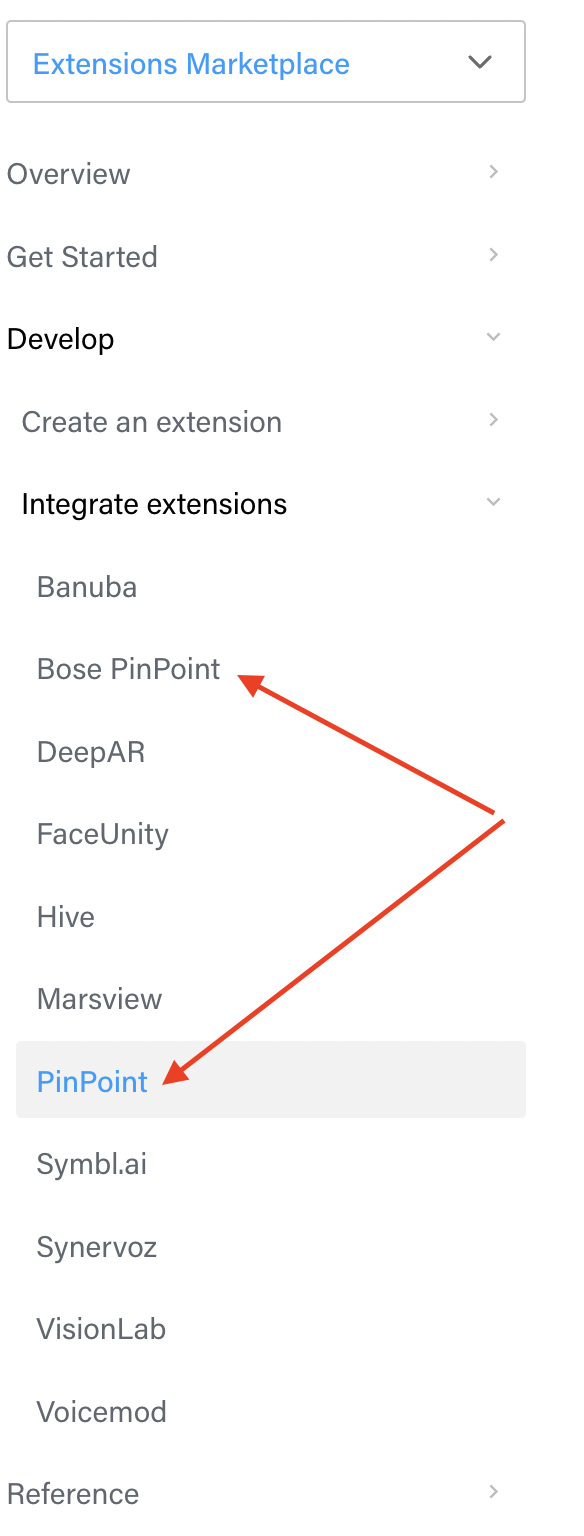The width and height of the screenshot is (584, 1536).
Task: Navigate to the Synervoz page
Action: [96, 1246]
